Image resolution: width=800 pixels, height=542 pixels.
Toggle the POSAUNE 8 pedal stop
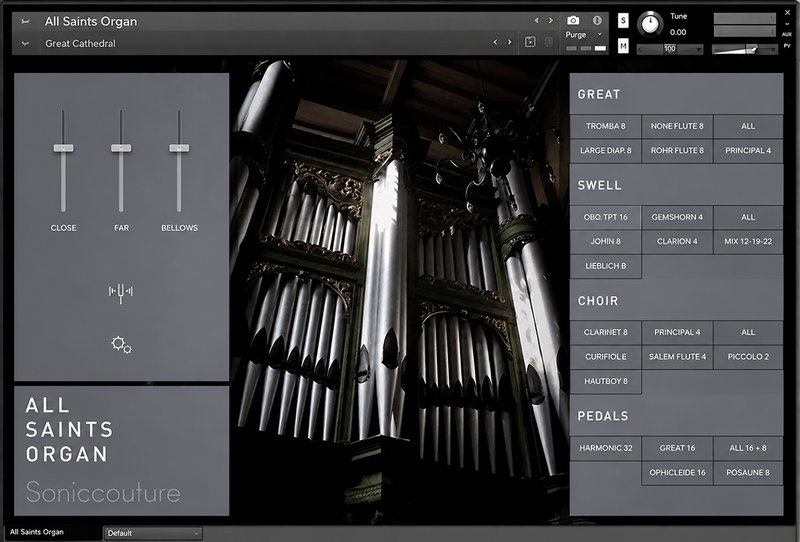click(x=748, y=473)
